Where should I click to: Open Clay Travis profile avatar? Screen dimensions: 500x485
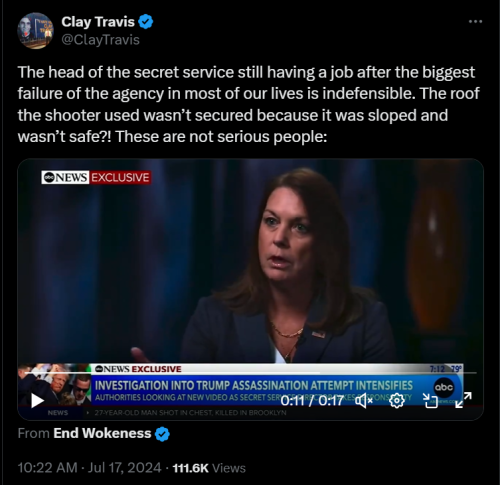35,31
